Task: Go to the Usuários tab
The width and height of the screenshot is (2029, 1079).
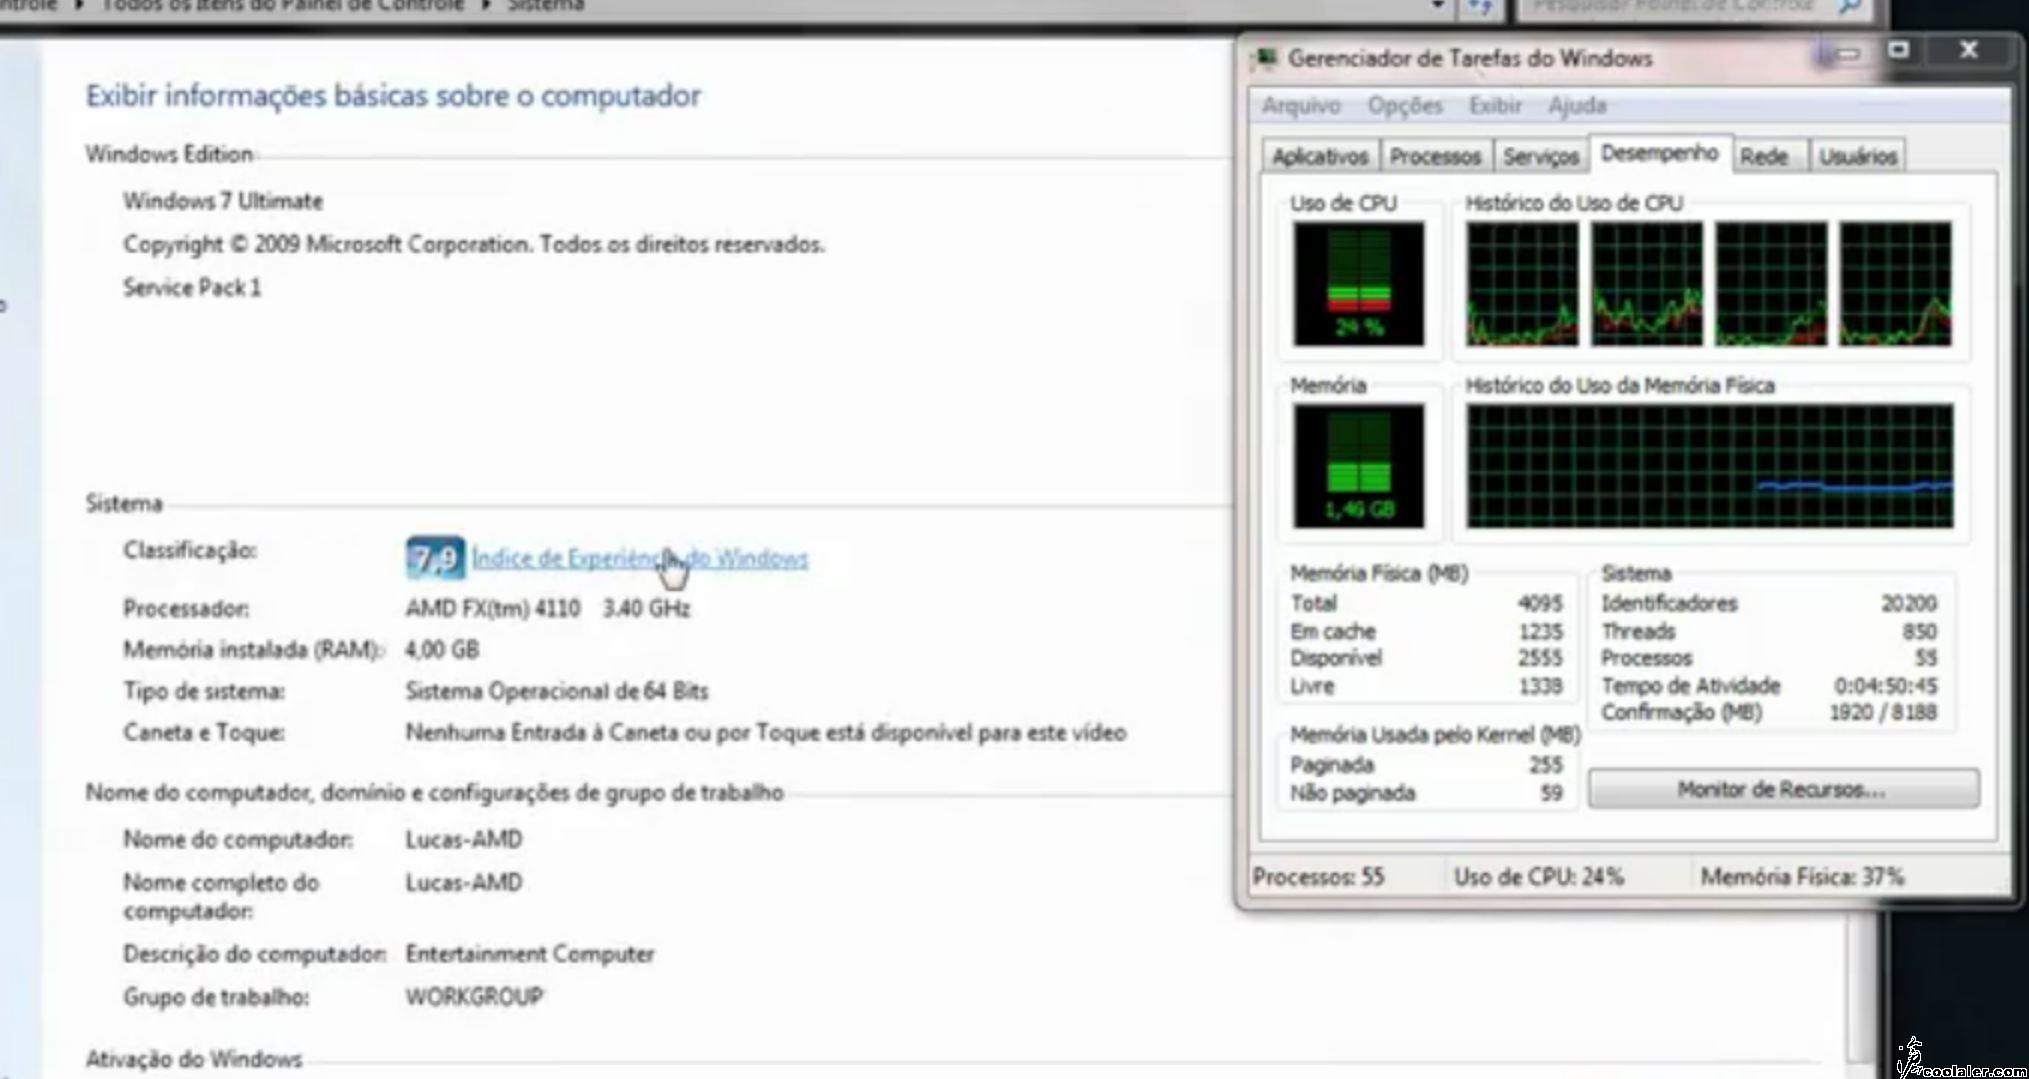Action: click(1857, 157)
